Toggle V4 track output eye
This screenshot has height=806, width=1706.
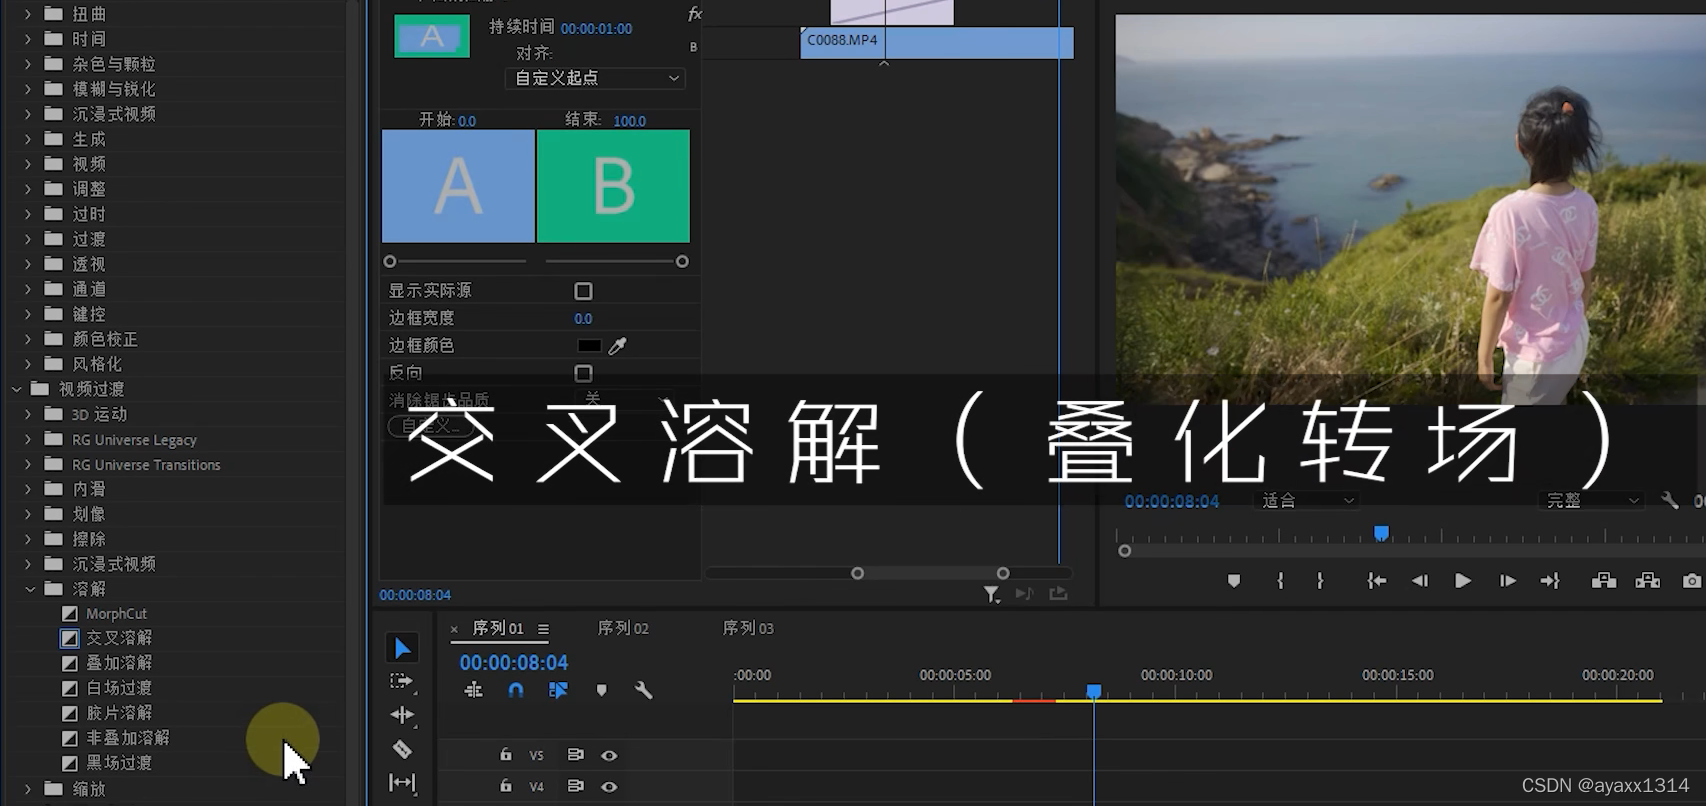(x=609, y=786)
